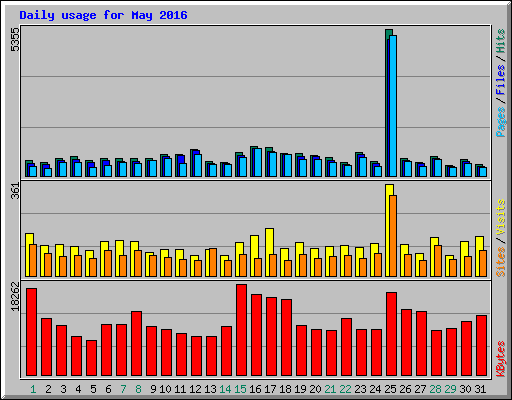Image resolution: width=512 pixels, height=400 pixels.
Task: Click the day 25 axis label
Action: (x=390, y=389)
